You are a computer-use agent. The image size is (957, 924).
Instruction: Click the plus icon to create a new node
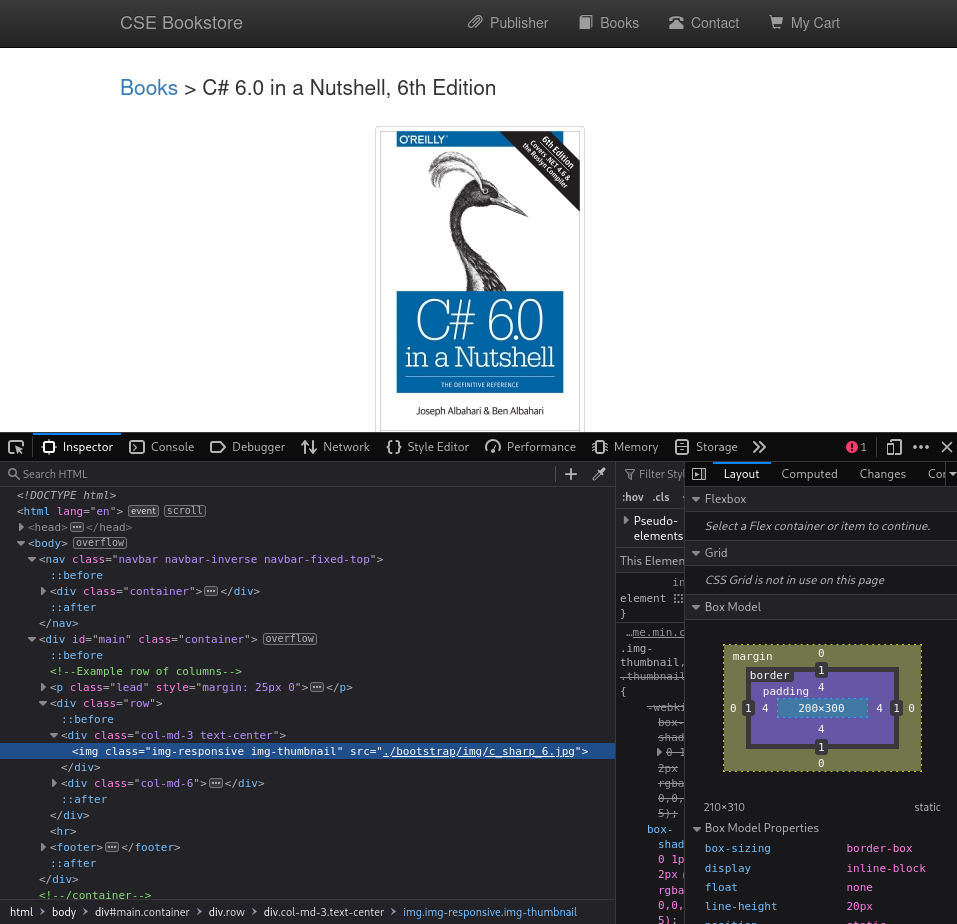[x=571, y=474]
